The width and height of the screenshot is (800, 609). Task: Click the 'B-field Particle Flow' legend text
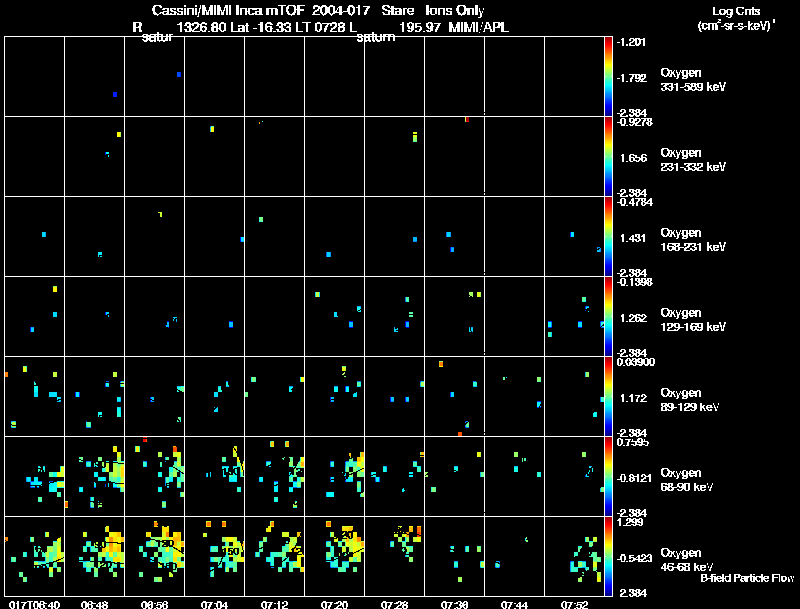(x=747, y=578)
